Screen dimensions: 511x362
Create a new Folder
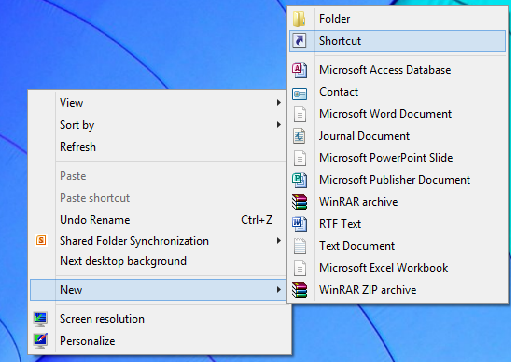397,19
